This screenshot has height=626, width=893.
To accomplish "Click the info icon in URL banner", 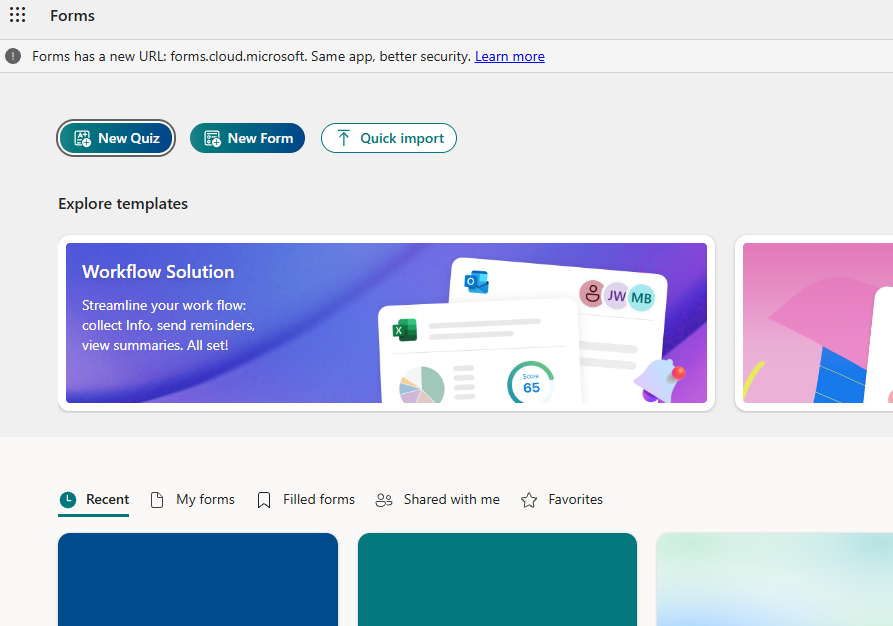I will [x=13, y=56].
